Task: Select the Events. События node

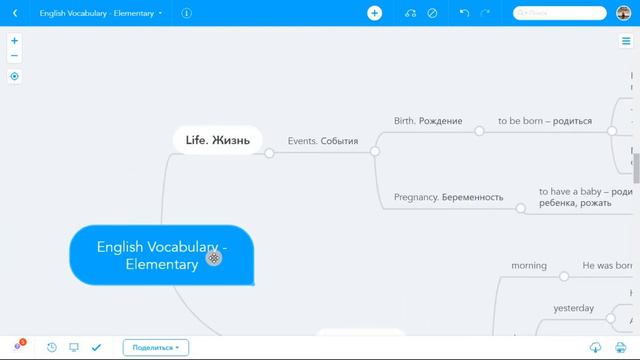Action: (x=323, y=141)
